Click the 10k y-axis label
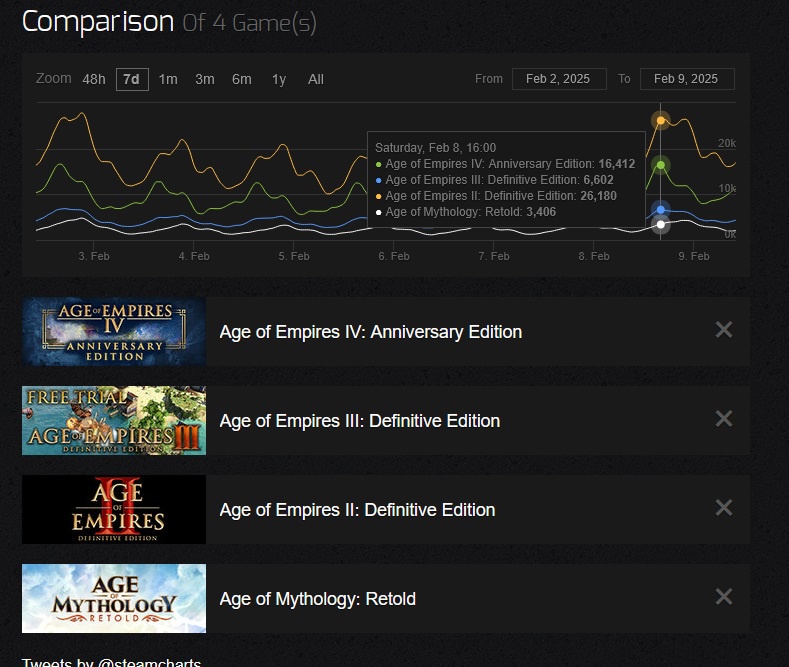The height and width of the screenshot is (667, 789). (x=727, y=189)
